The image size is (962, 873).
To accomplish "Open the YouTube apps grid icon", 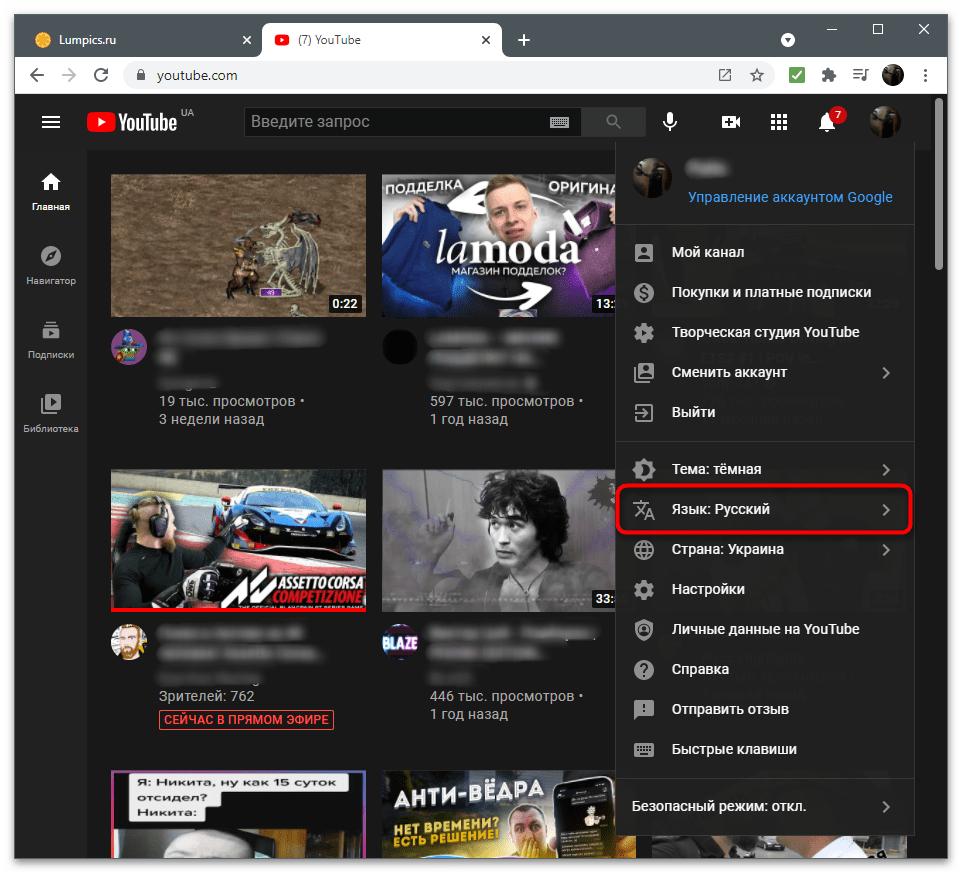I will pos(779,122).
